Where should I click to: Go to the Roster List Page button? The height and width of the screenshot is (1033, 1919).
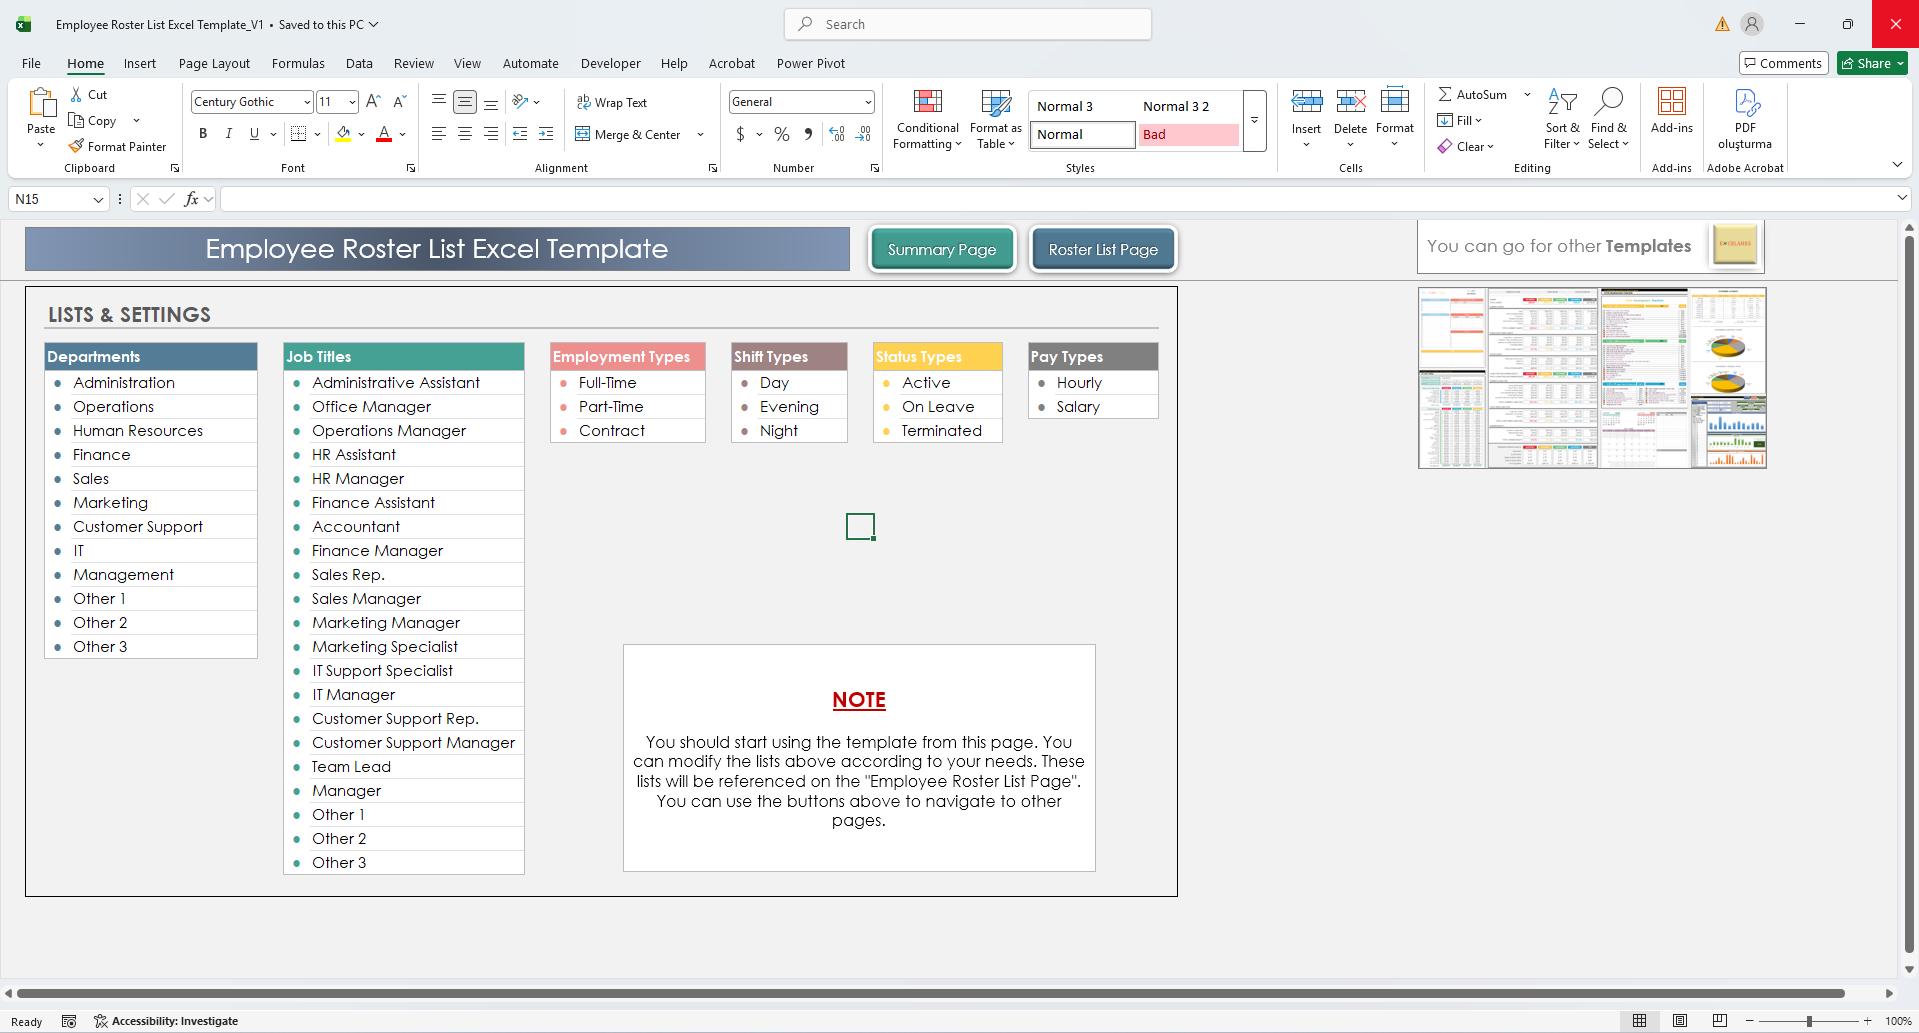[1103, 249]
